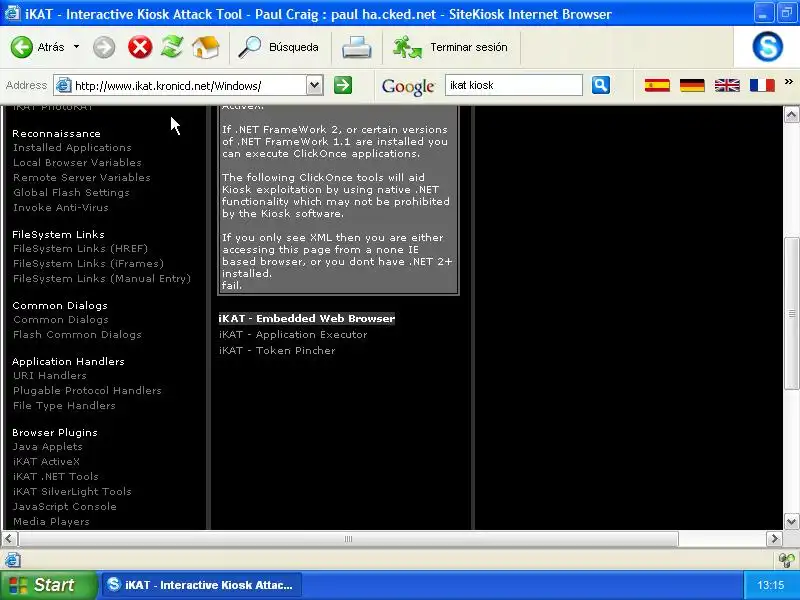Stop loading with the red X icon
The image size is (800, 600).
pos(140,47)
